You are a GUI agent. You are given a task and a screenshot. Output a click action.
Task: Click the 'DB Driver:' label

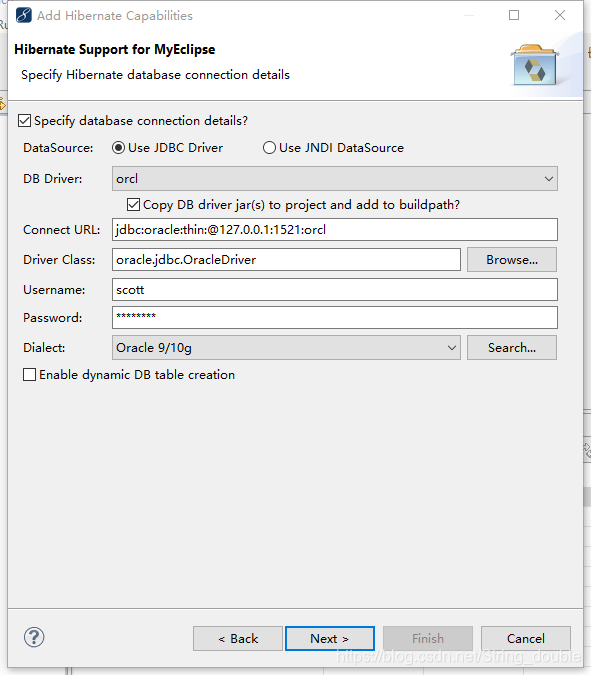click(x=53, y=179)
